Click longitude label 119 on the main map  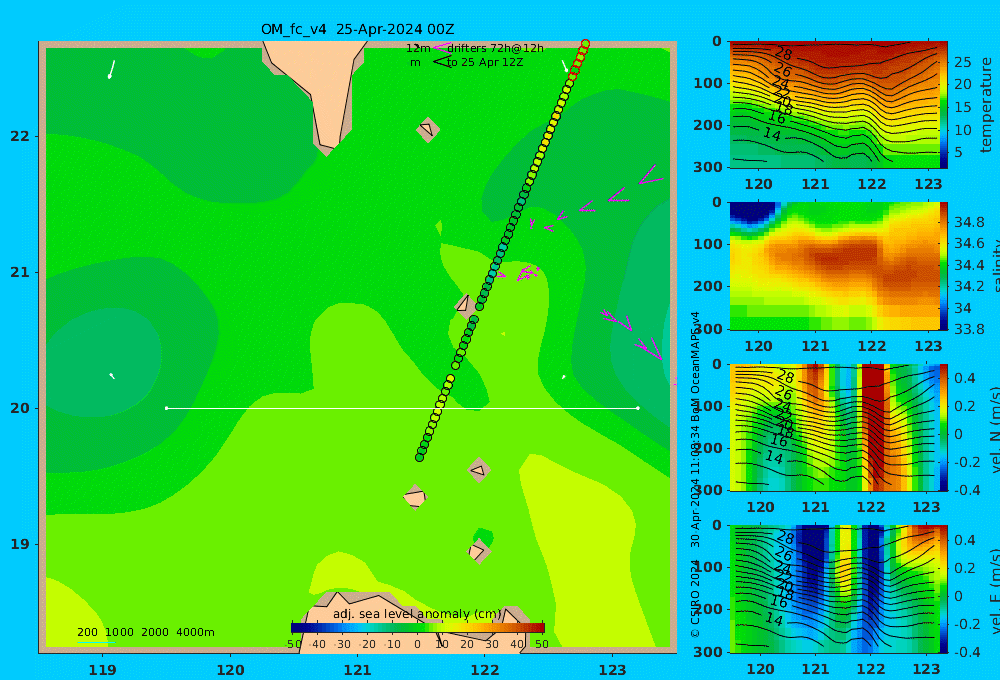coord(103,670)
